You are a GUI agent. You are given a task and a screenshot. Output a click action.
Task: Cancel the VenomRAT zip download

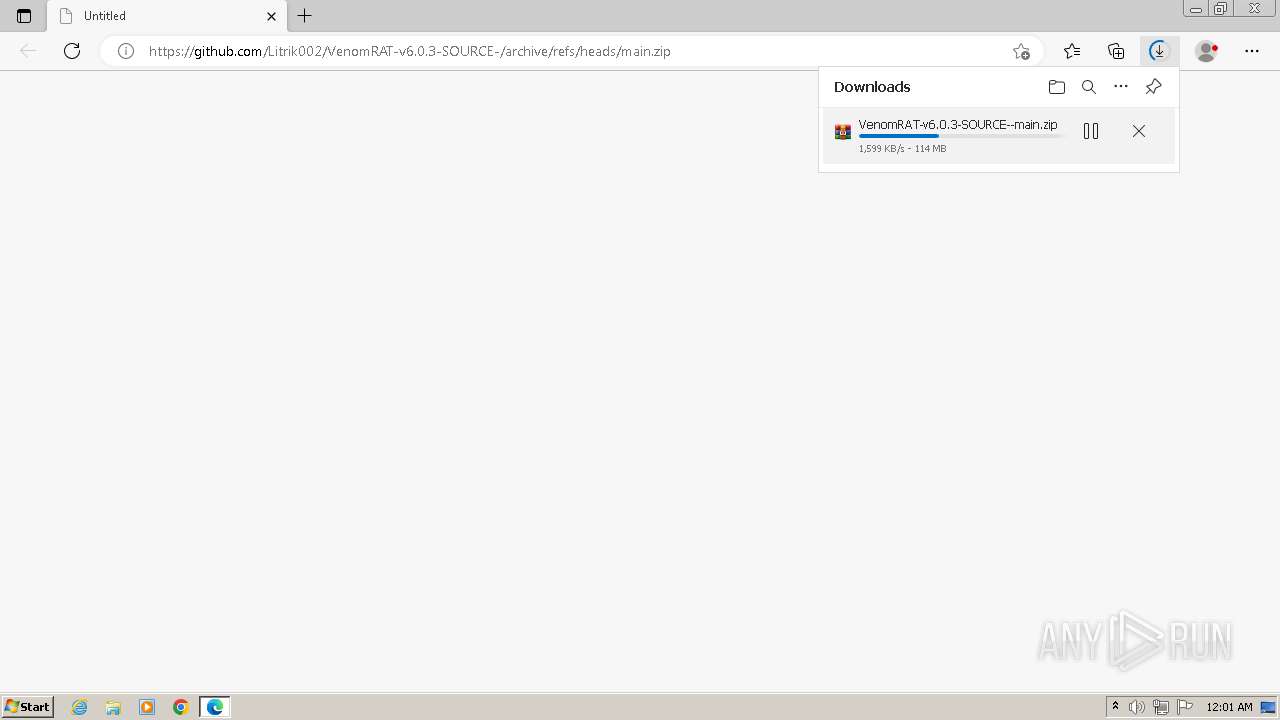(x=1139, y=131)
